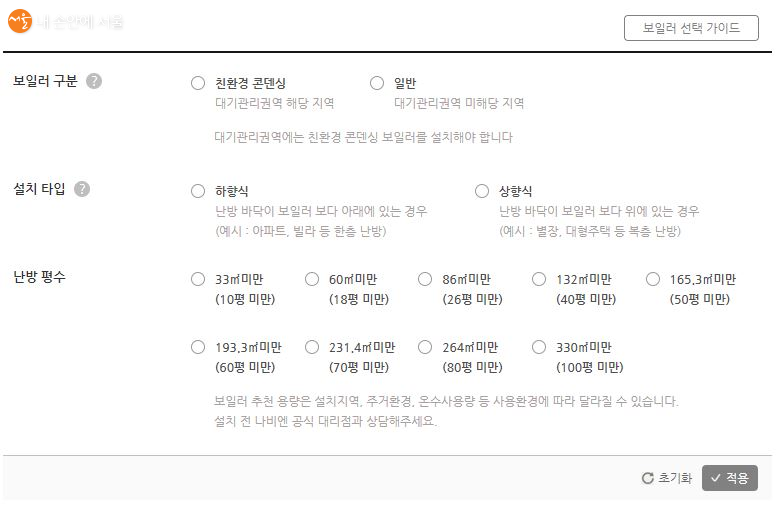Choose 상향식 installation type
This screenshot has width=777, height=506.
[x=482, y=191]
